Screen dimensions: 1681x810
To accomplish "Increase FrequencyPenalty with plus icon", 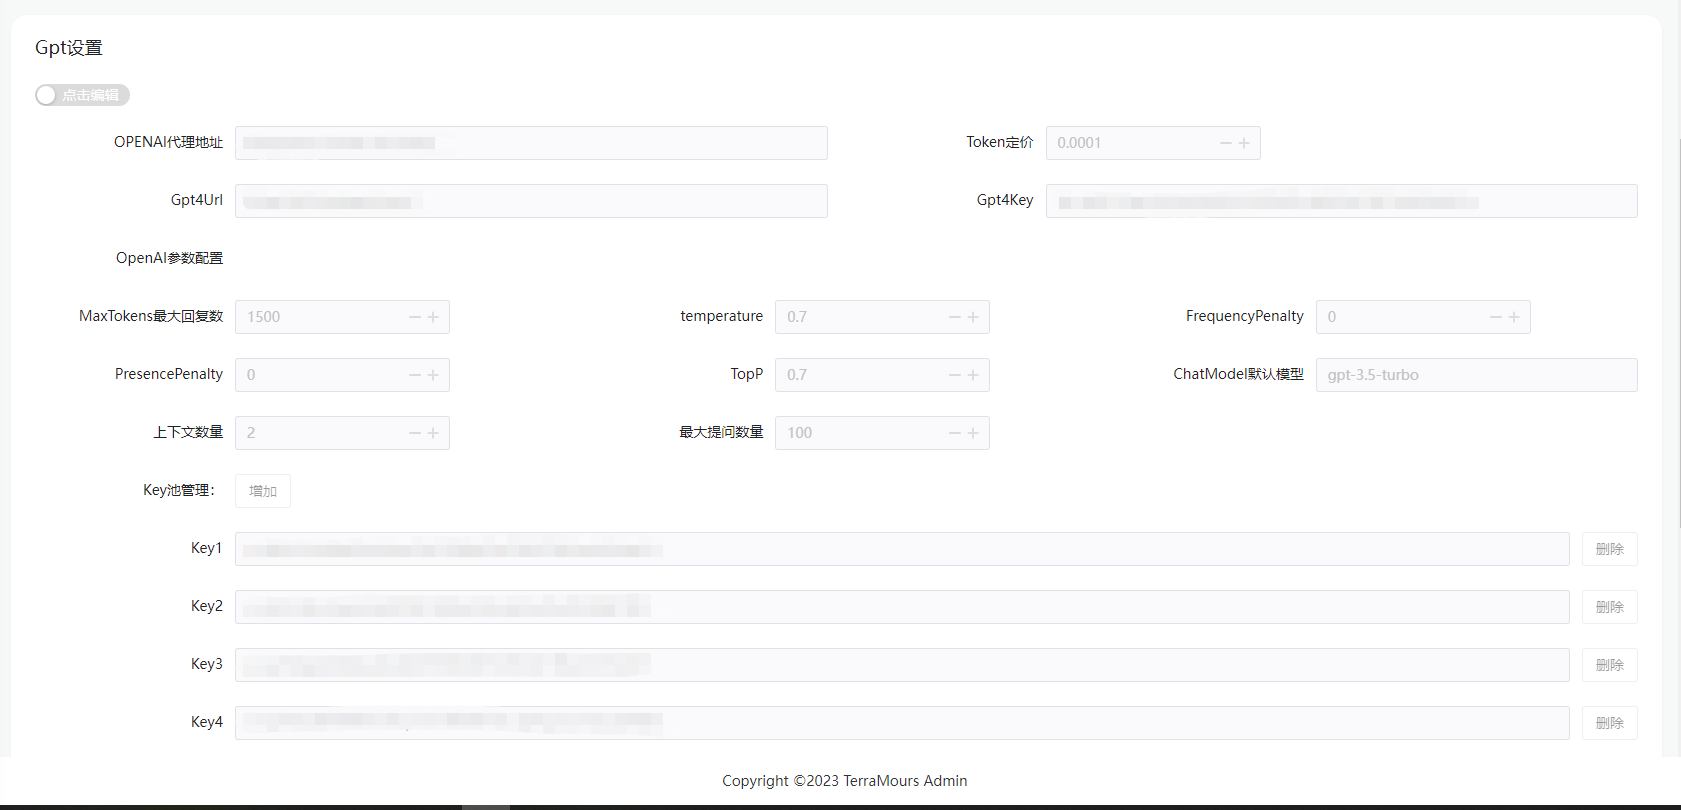I will coord(1514,317).
